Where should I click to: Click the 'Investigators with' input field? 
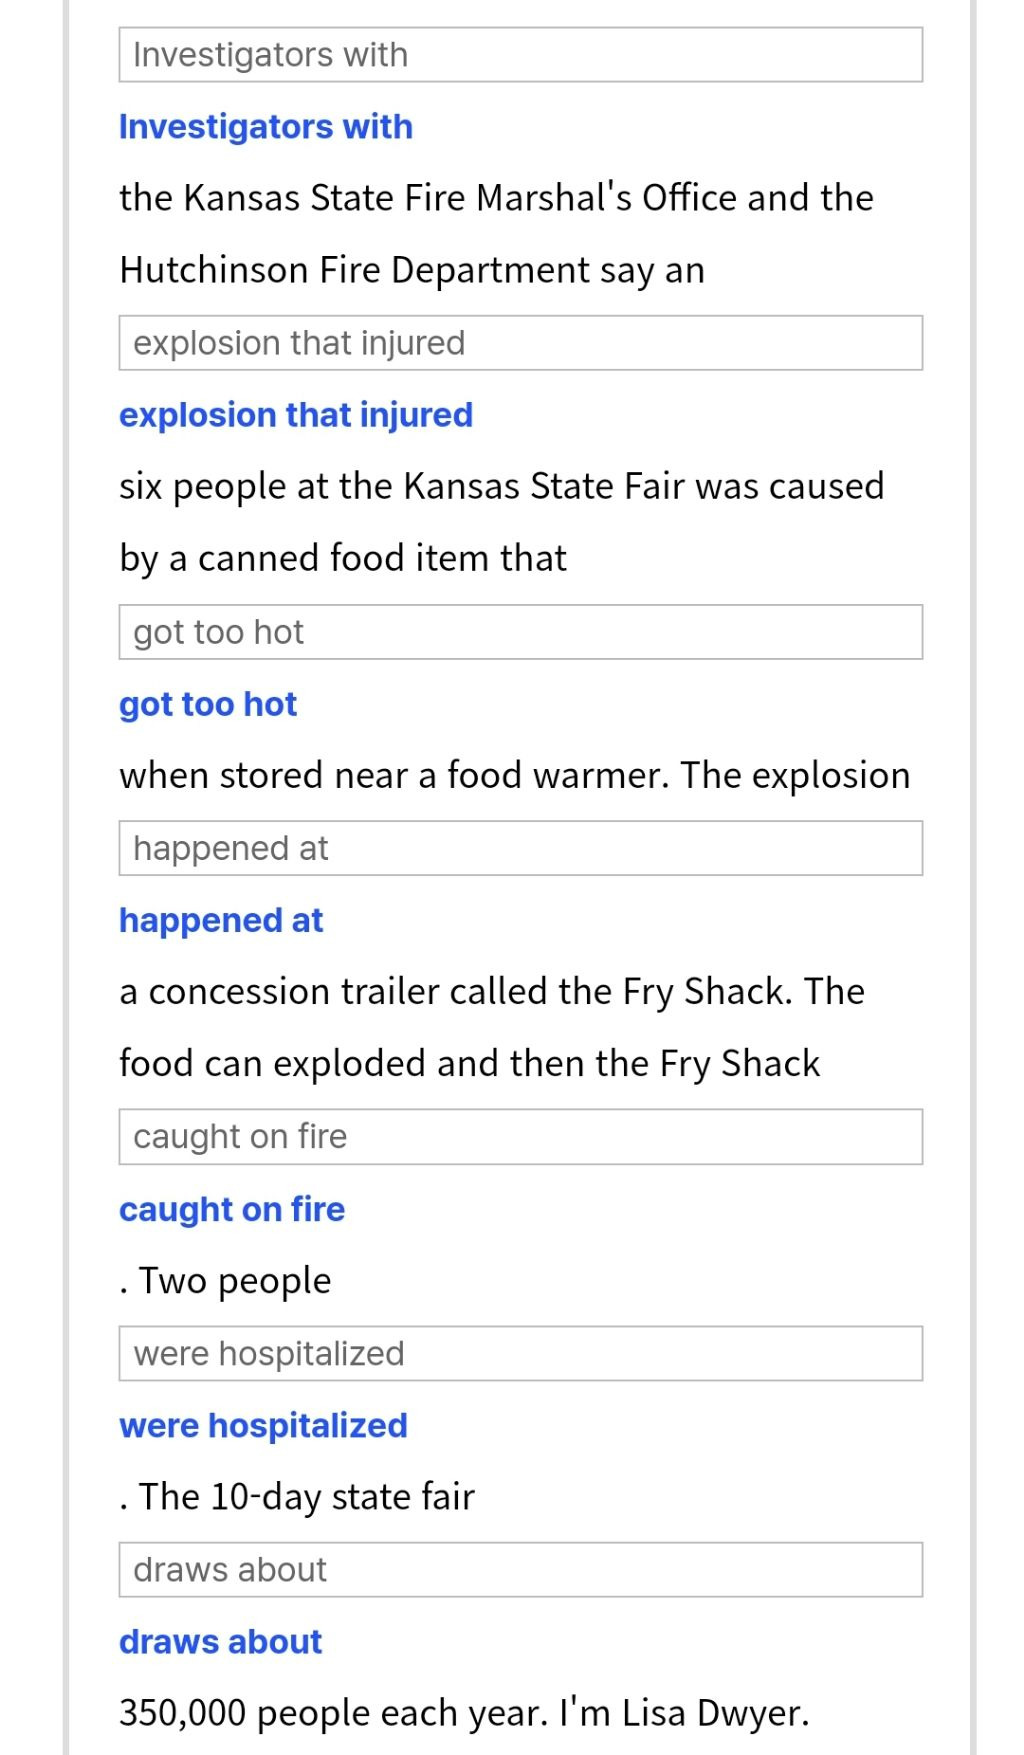coord(520,55)
